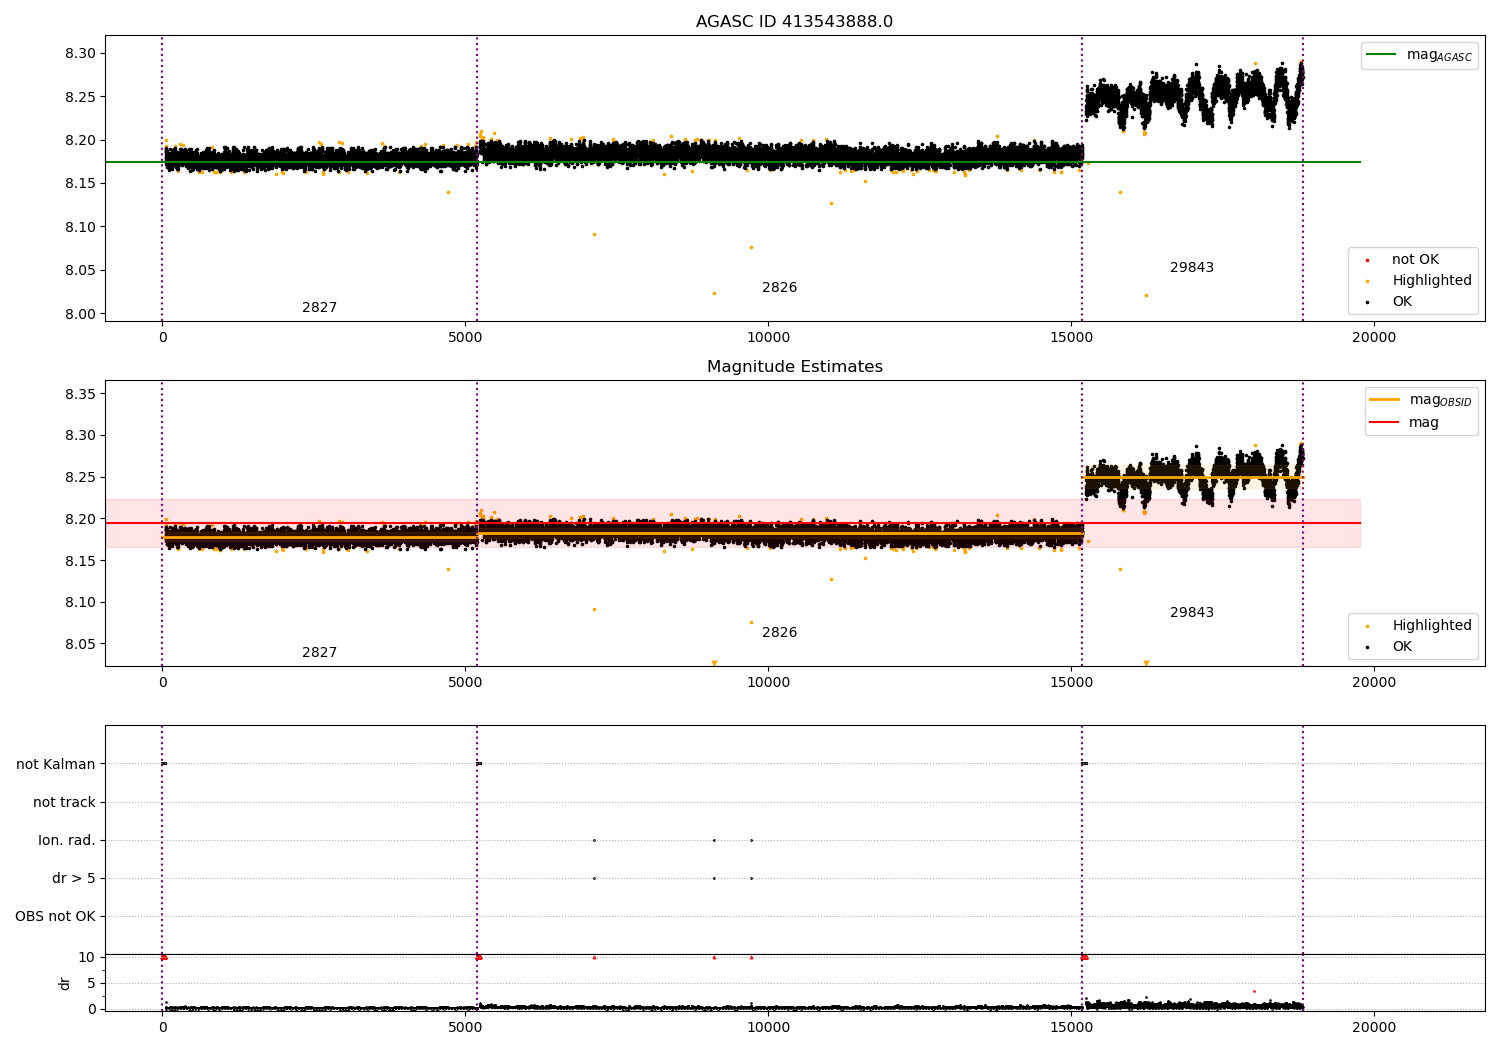Select the mag AGASC legend entry
This screenshot has height=1050, width=1500.
(x=1419, y=55)
